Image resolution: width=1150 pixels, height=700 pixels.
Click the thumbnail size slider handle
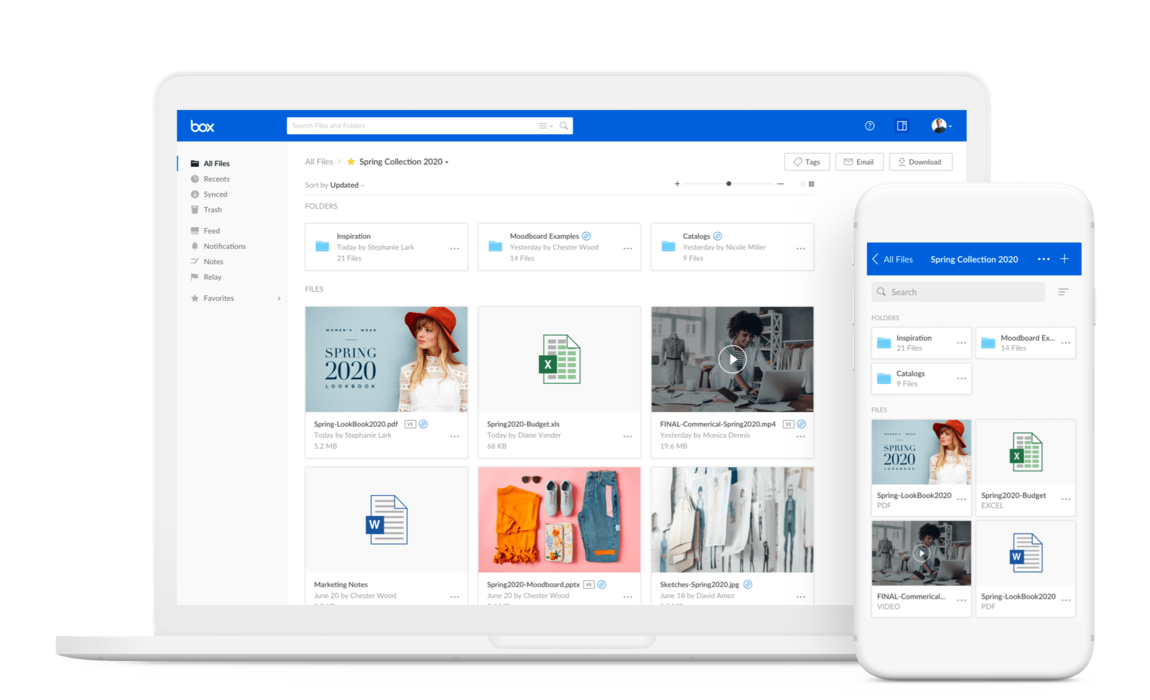[728, 184]
